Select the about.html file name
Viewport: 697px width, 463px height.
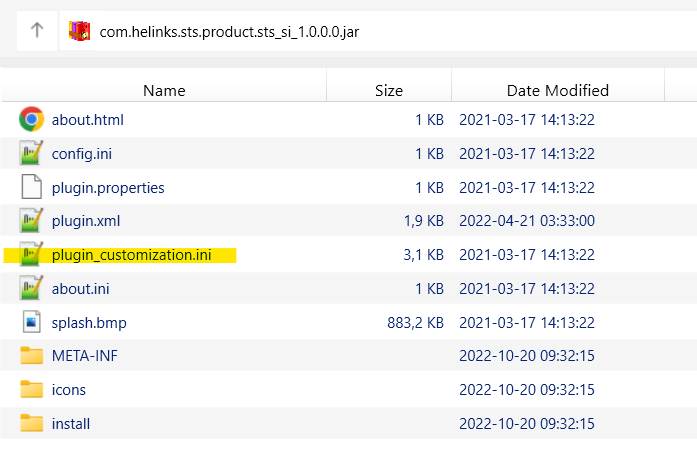(87, 120)
